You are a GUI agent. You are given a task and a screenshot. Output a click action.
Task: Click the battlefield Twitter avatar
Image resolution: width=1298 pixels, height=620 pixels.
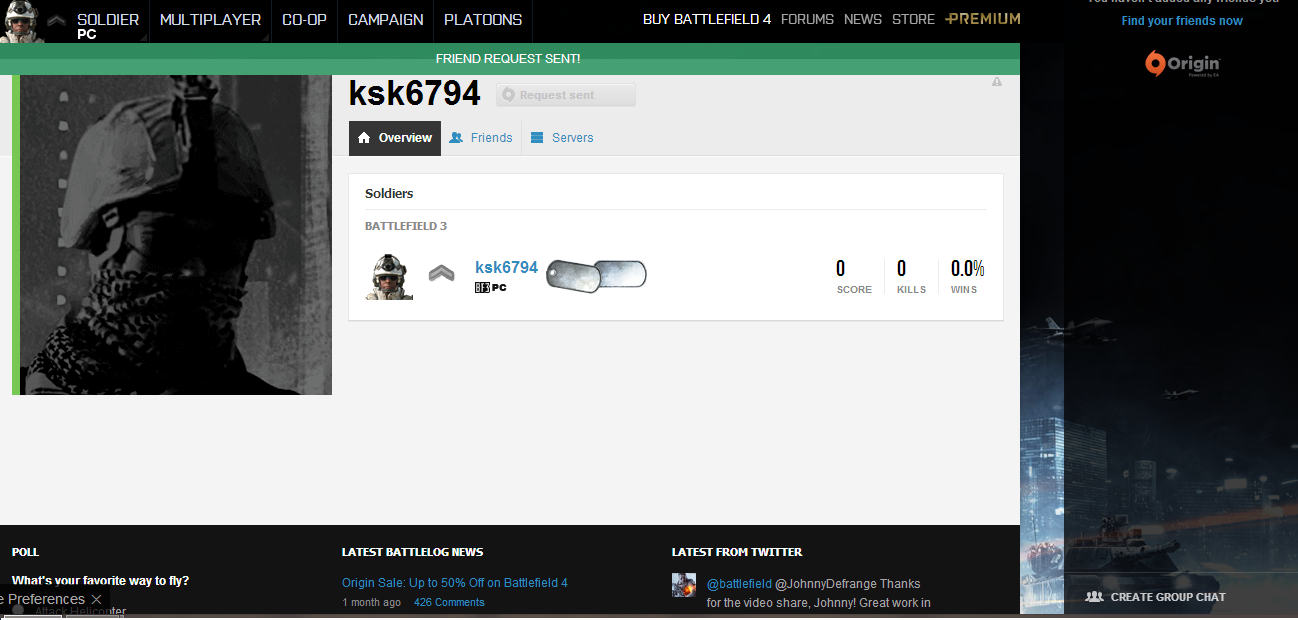coord(684,585)
